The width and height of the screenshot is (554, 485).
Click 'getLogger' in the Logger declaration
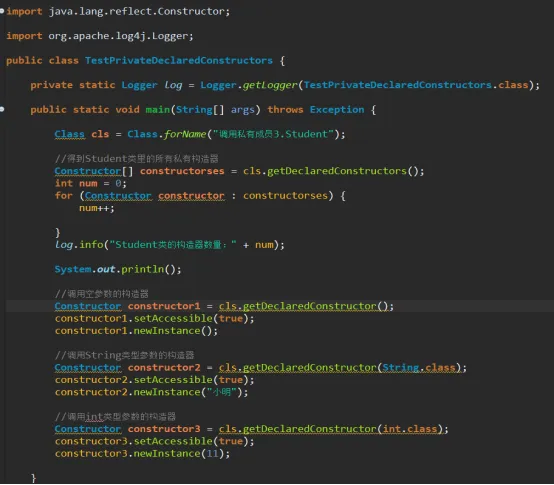270,85
